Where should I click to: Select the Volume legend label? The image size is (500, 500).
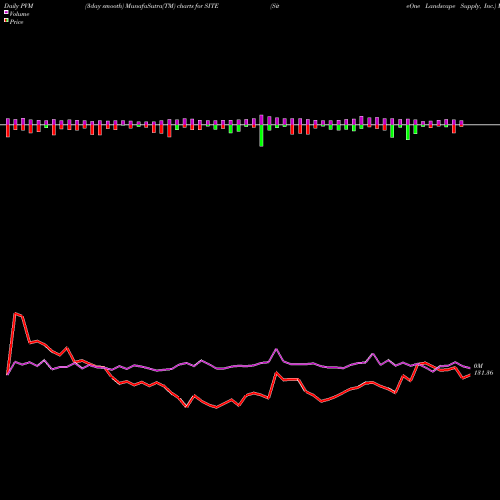tap(19, 14)
